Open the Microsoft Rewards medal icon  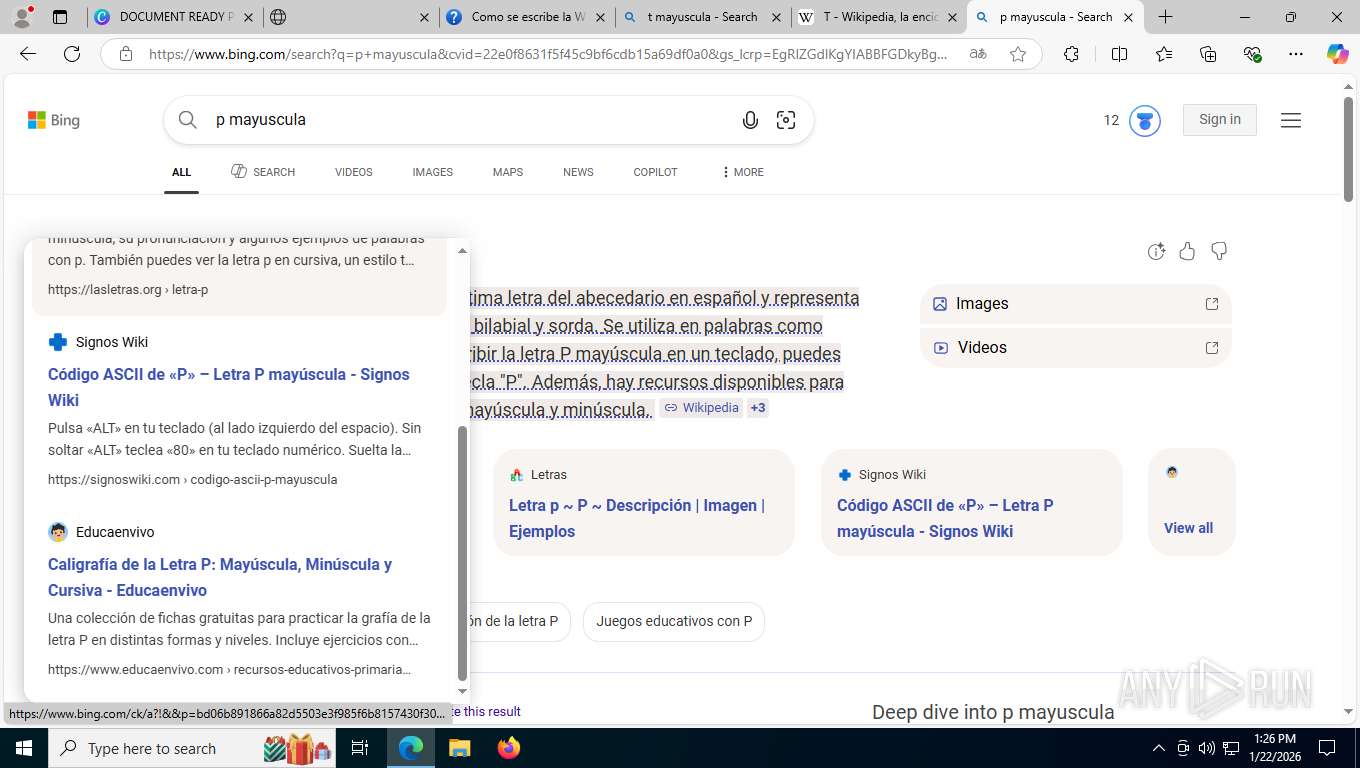1144,120
